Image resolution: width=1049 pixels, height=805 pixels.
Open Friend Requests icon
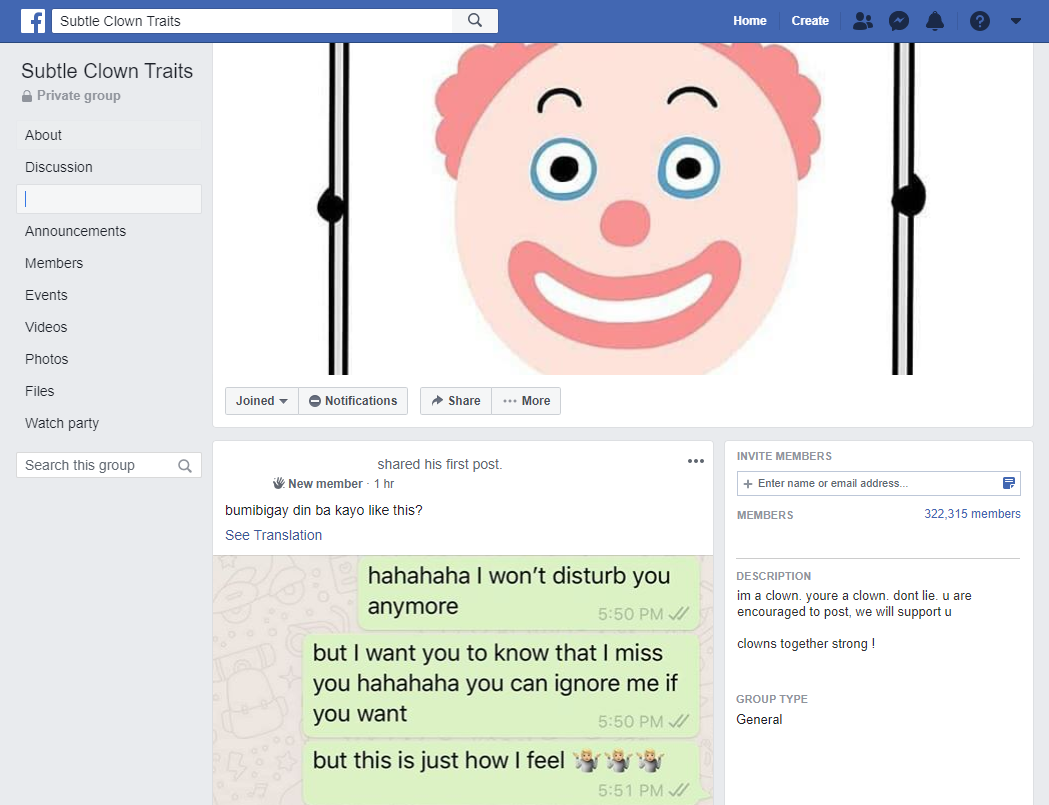[863, 21]
